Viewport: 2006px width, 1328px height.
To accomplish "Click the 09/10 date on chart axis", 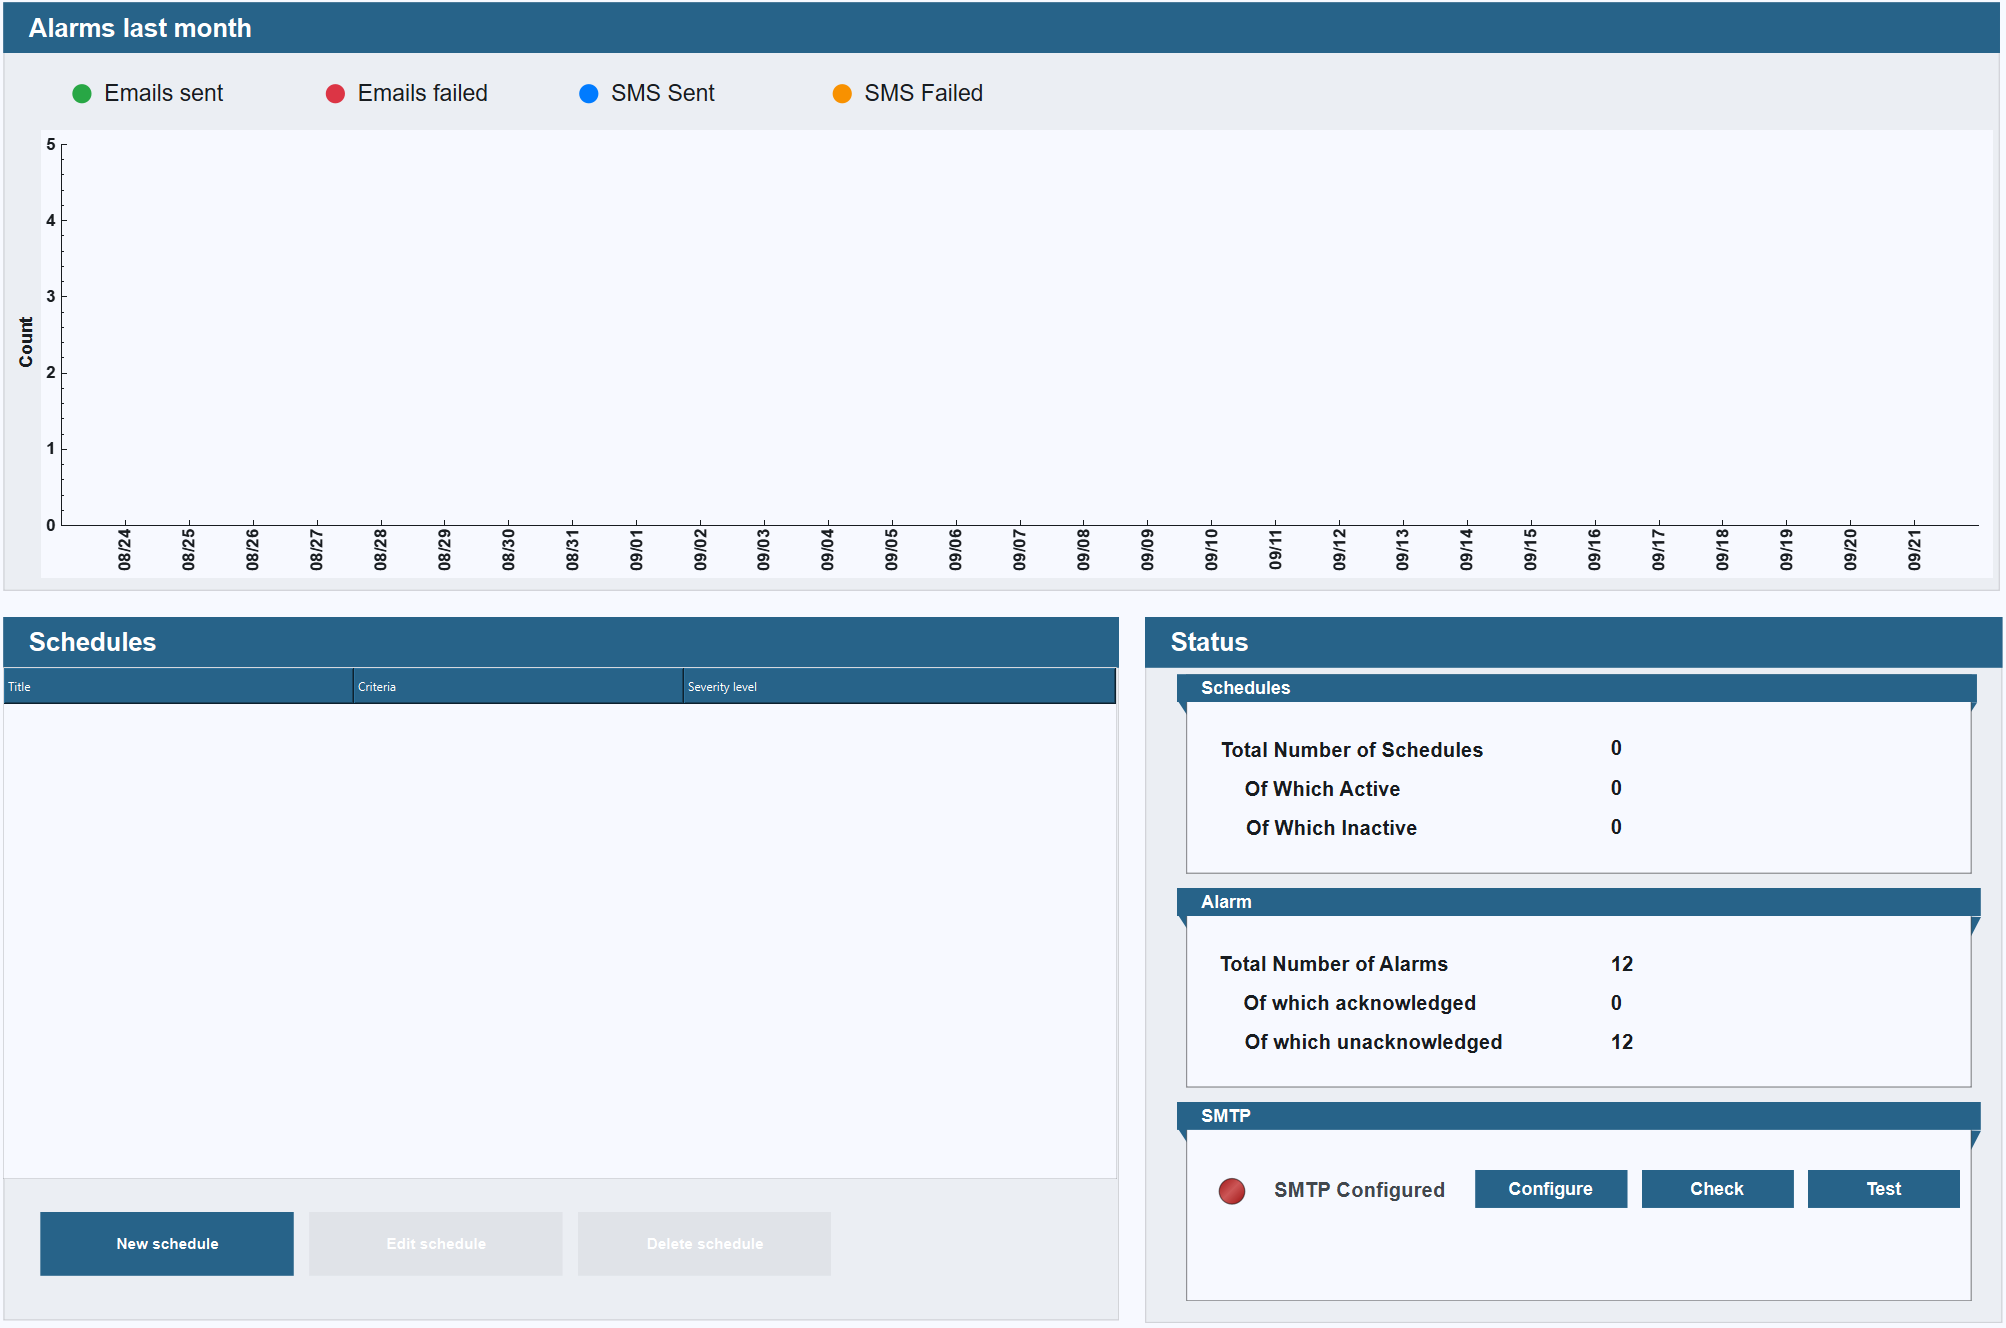I will pyautogui.click(x=1211, y=550).
